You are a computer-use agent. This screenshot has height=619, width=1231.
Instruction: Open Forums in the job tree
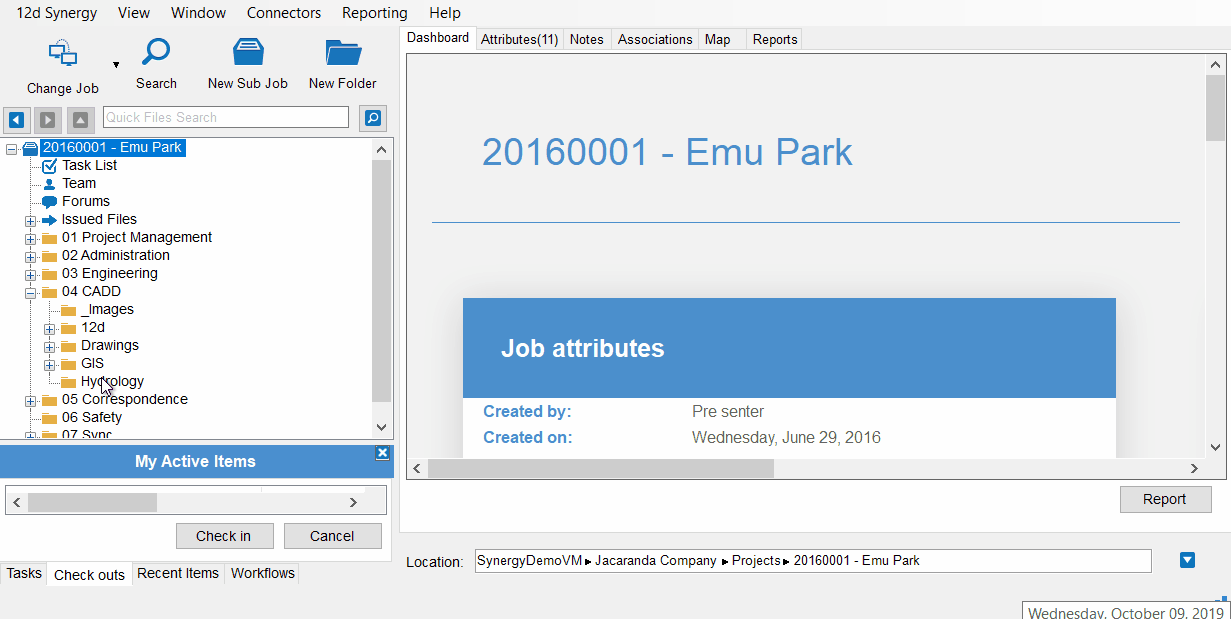[x=85, y=201]
